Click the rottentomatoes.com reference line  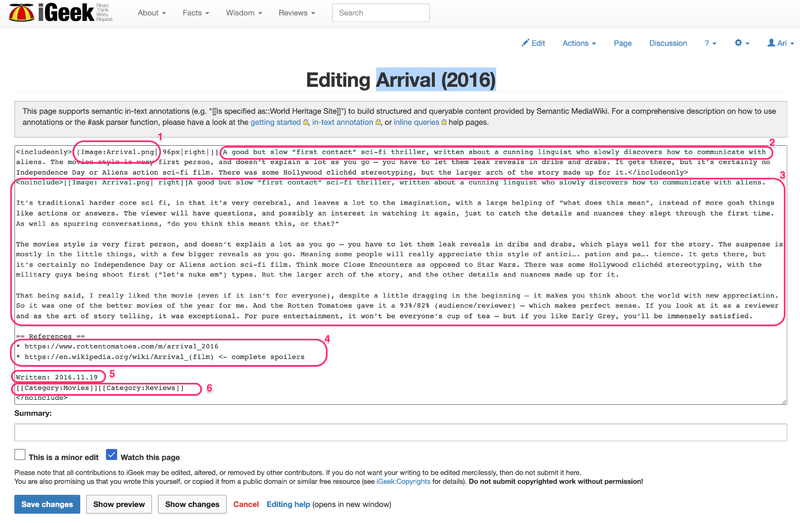click(117, 346)
